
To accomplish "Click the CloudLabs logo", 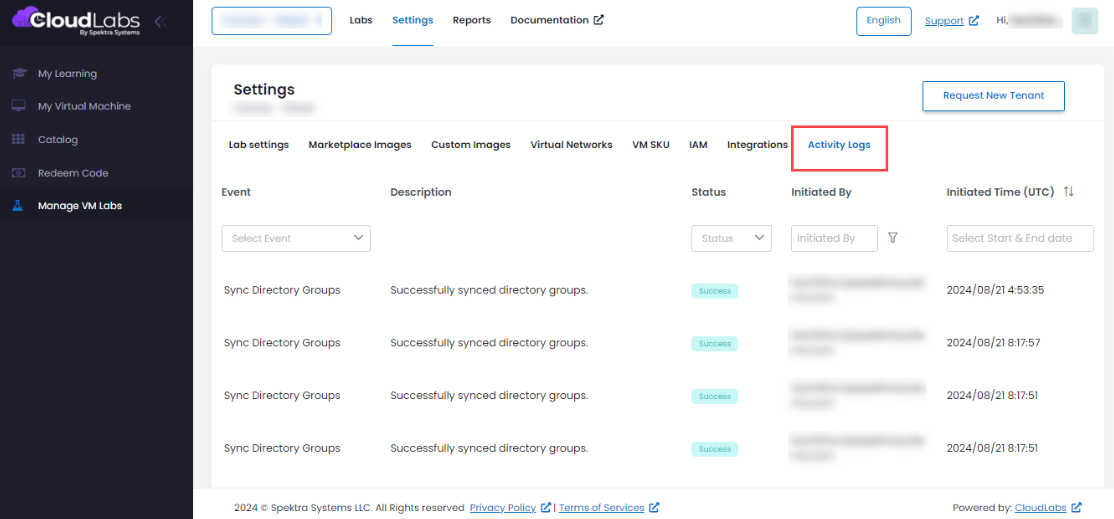I will (x=76, y=21).
